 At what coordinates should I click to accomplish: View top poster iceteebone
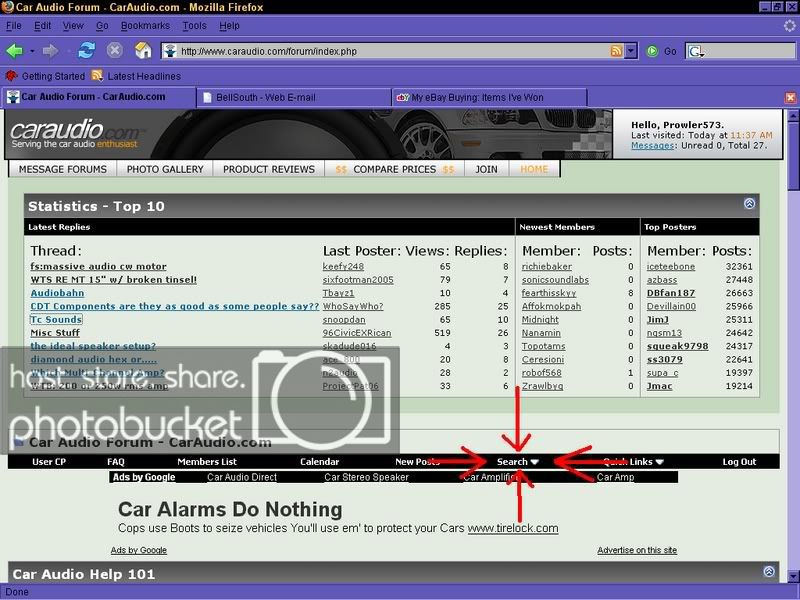pos(670,266)
